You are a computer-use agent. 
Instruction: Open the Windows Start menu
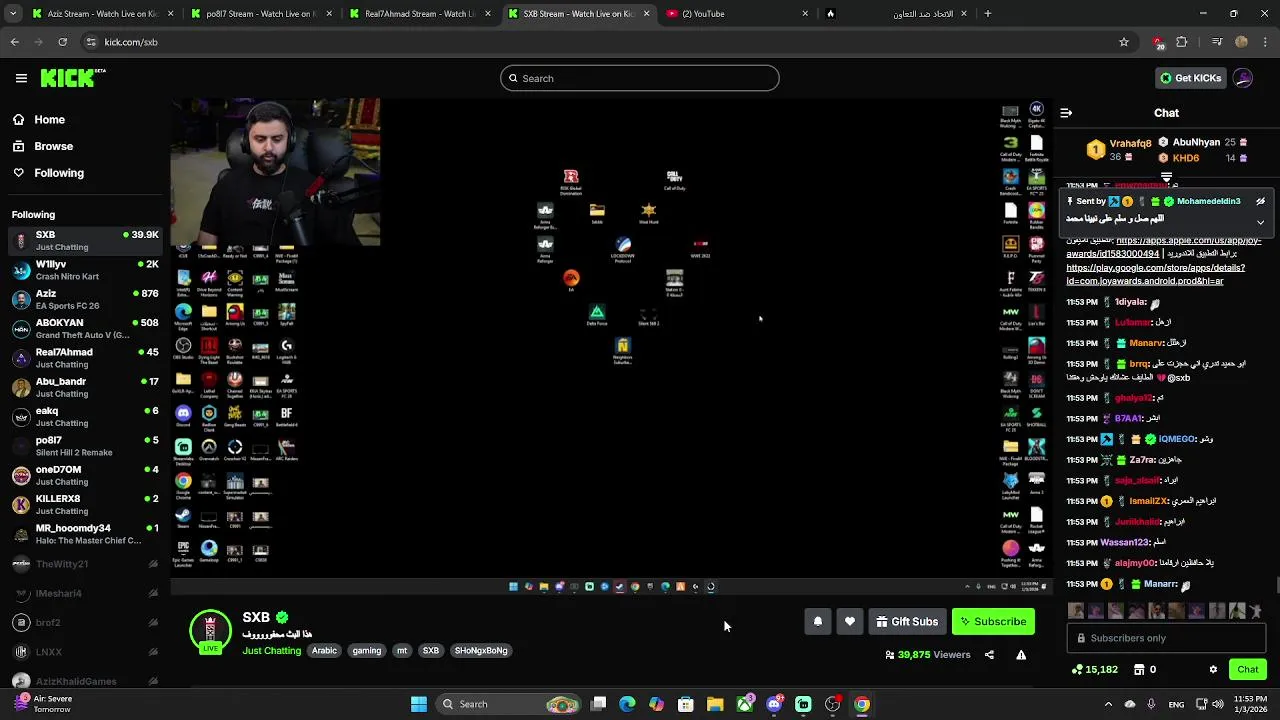click(x=419, y=704)
